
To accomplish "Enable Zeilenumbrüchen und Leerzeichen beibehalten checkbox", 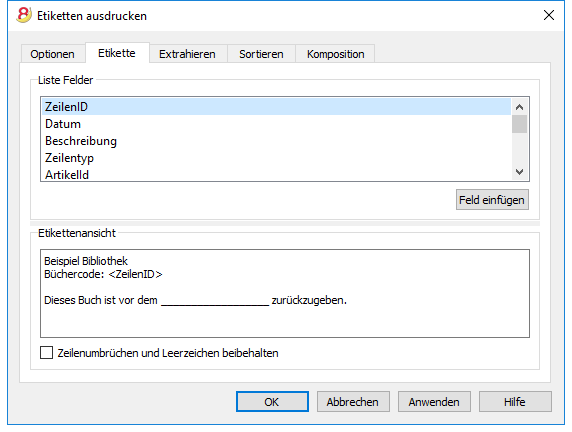I will coord(46,353).
